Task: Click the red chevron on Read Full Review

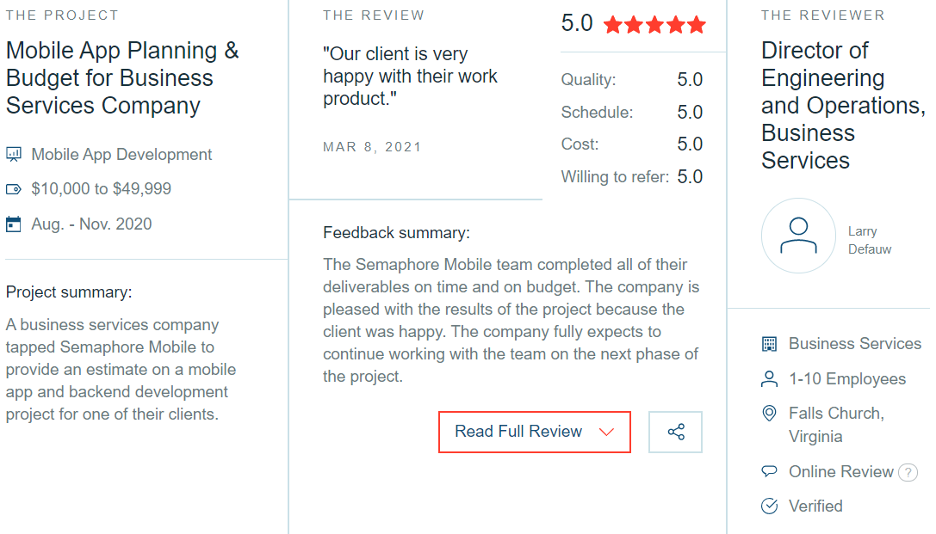Action: point(606,432)
